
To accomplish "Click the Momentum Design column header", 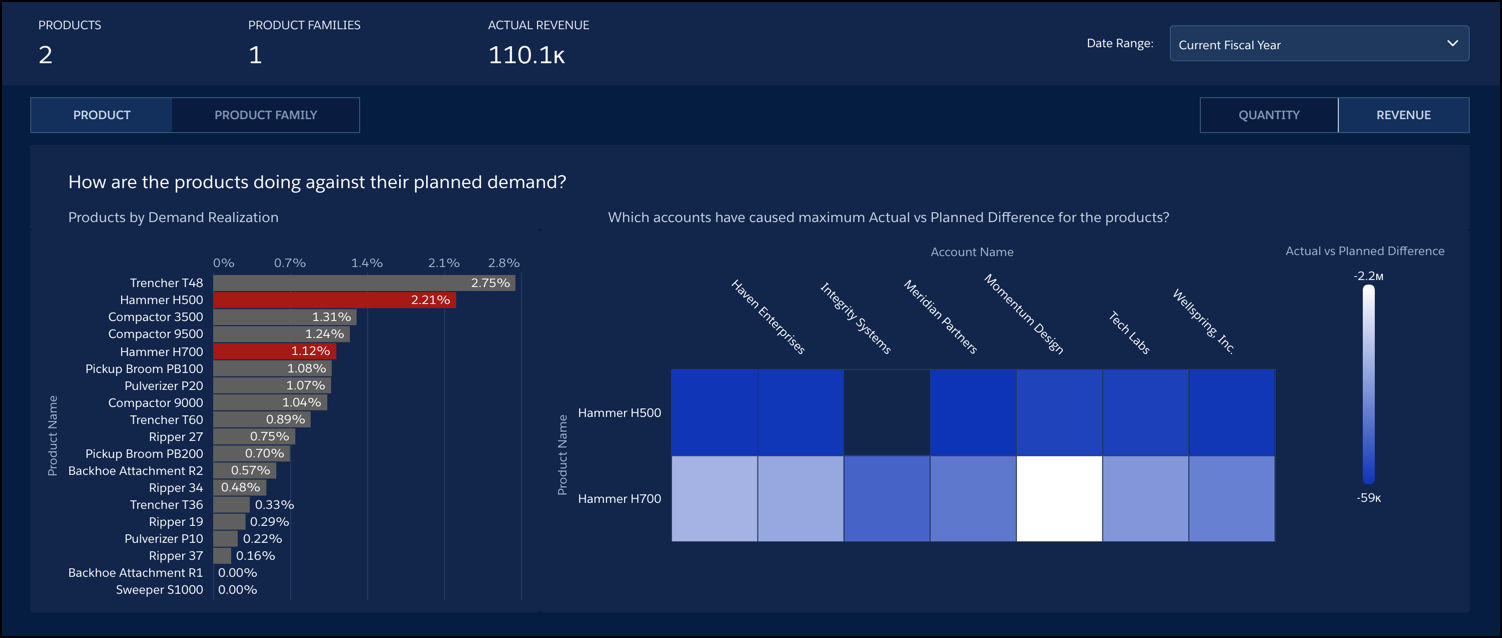I will coord(1024,314).
